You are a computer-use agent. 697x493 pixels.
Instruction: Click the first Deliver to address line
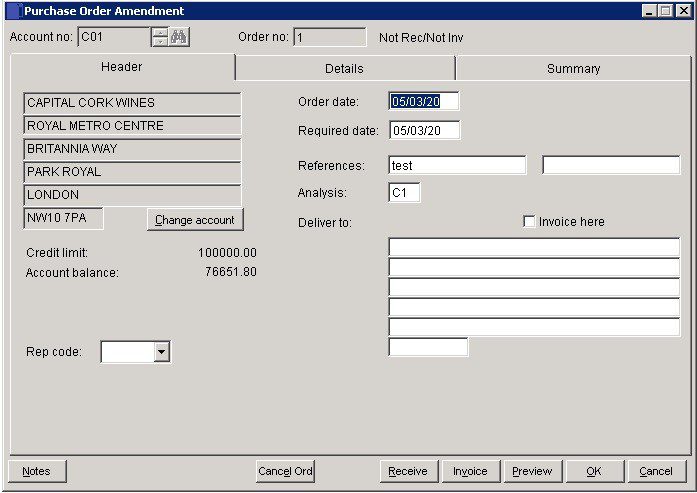[534, 248]
